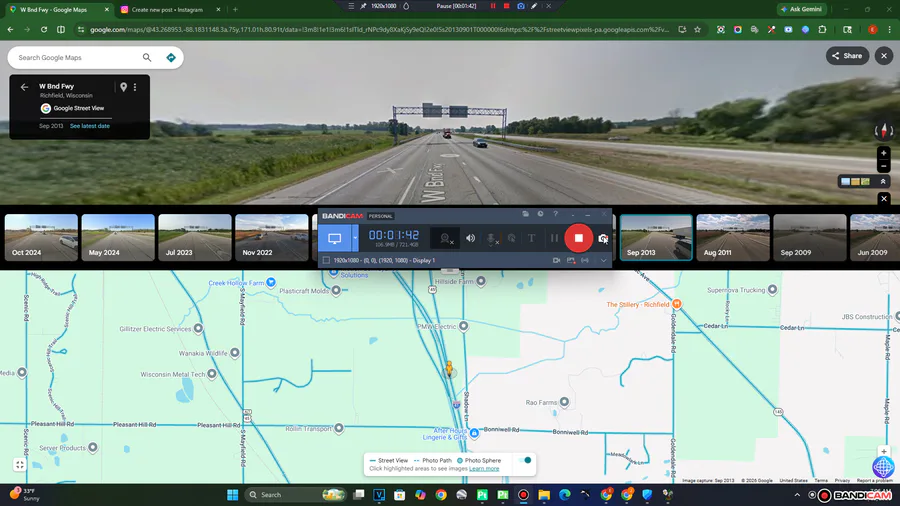
Task: Select Aug 2011 street view thumbnail
Action: tap(733, 238)
